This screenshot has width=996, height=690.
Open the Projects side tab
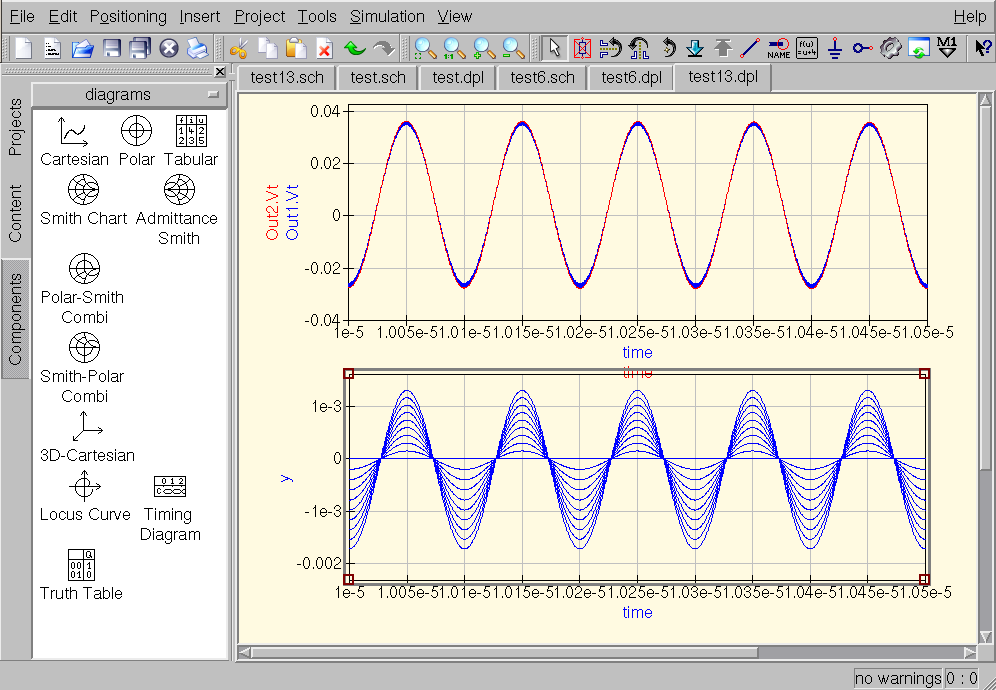[x=15, y=129]
